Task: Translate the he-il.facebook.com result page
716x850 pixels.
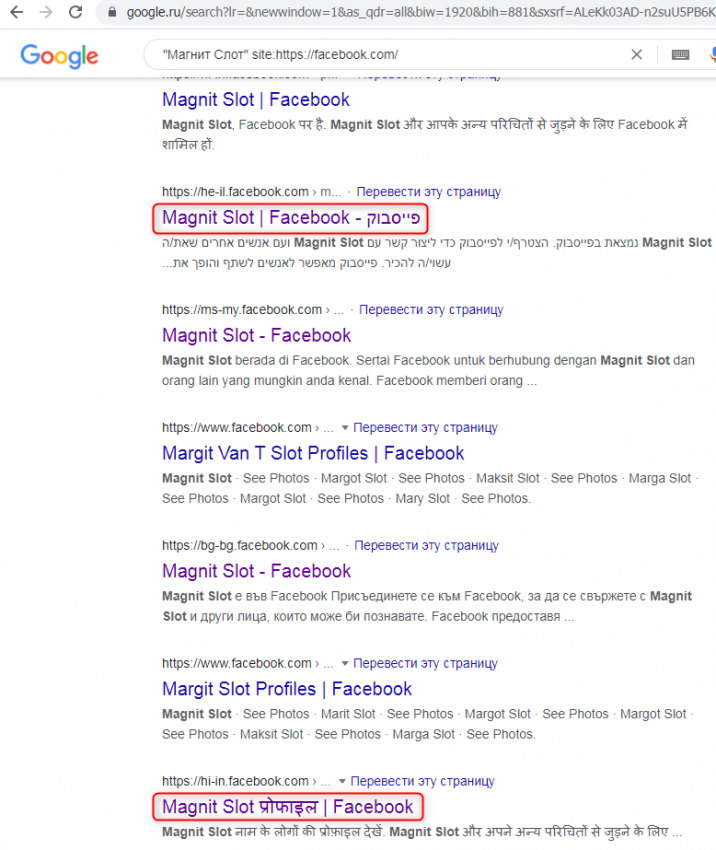Action: (429, 192)
